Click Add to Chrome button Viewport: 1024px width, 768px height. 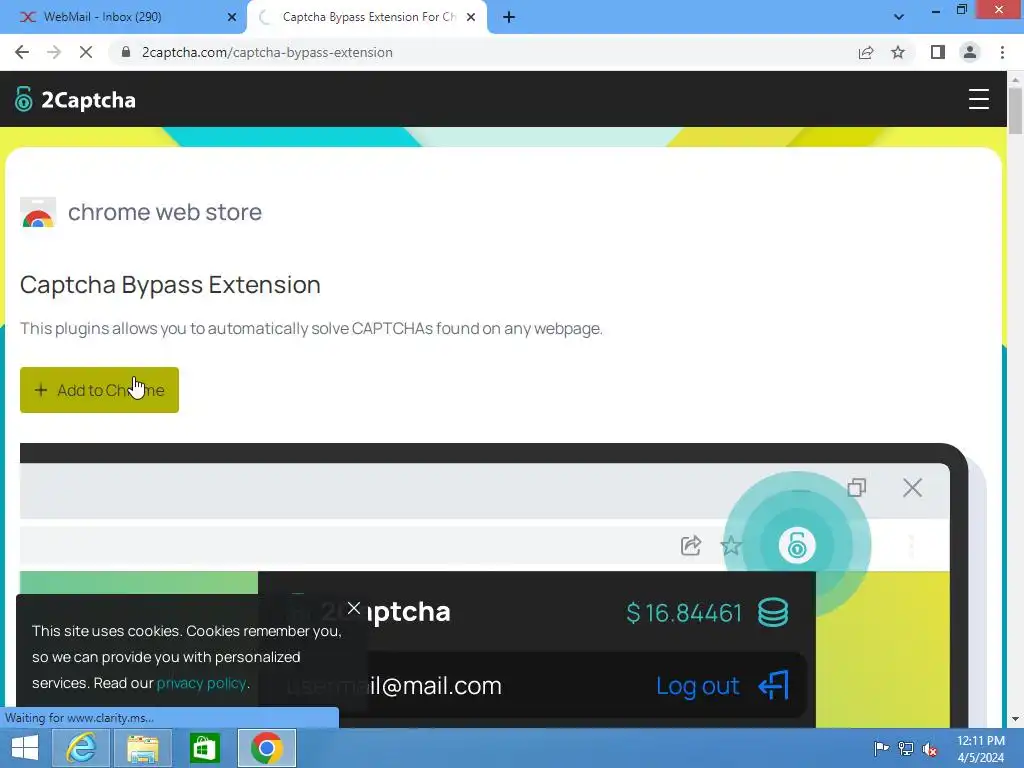(x=99, y=390)
